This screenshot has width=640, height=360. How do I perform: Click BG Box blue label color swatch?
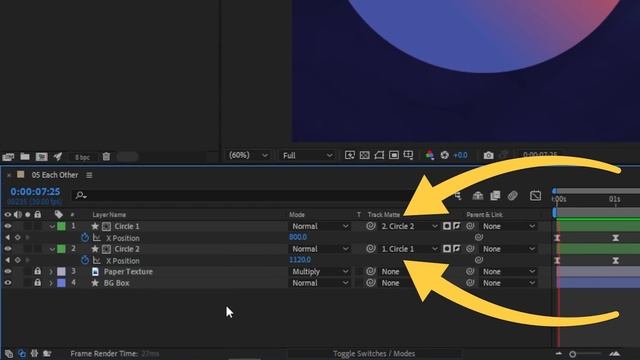pyautogui.click(x=61, y=282)
